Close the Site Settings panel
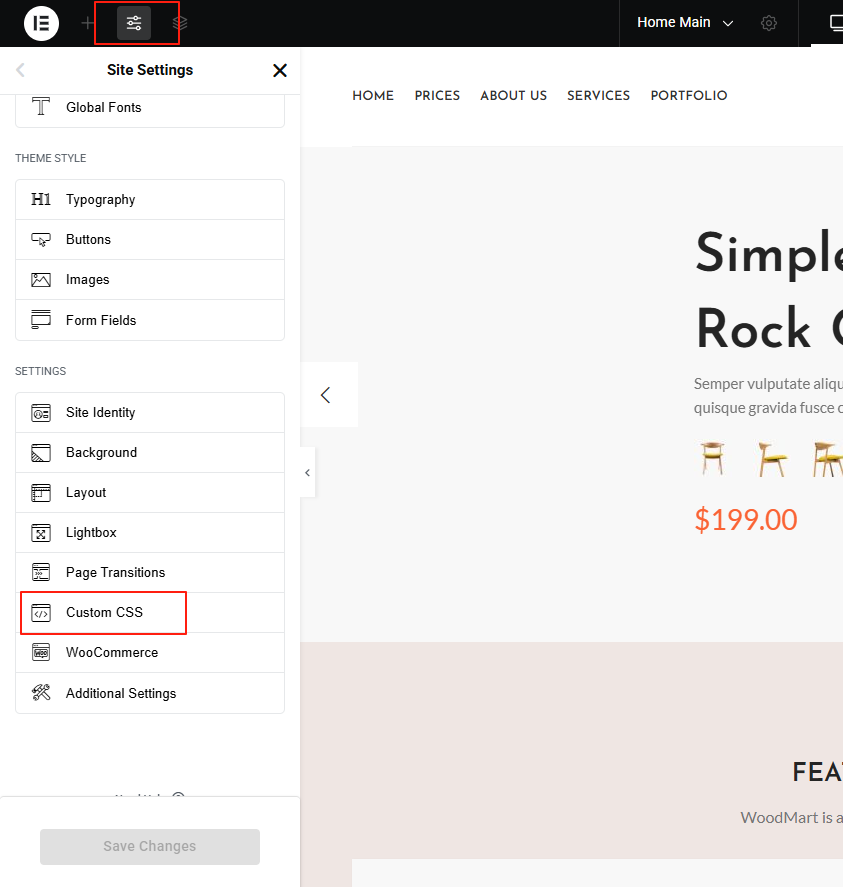The image size is (843, 887). tap(280, 70)
